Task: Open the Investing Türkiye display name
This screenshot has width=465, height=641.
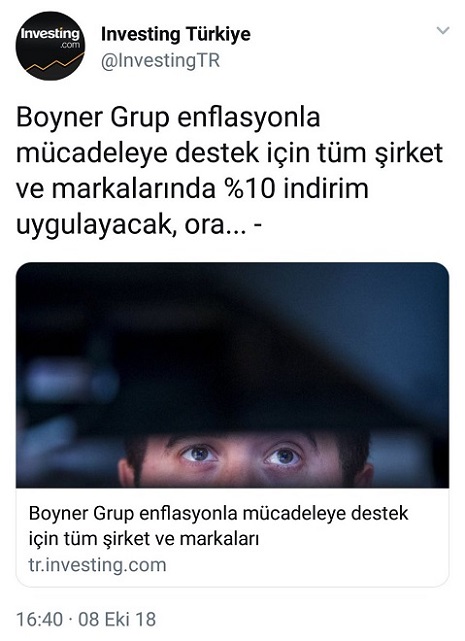Action: [175, 34]
